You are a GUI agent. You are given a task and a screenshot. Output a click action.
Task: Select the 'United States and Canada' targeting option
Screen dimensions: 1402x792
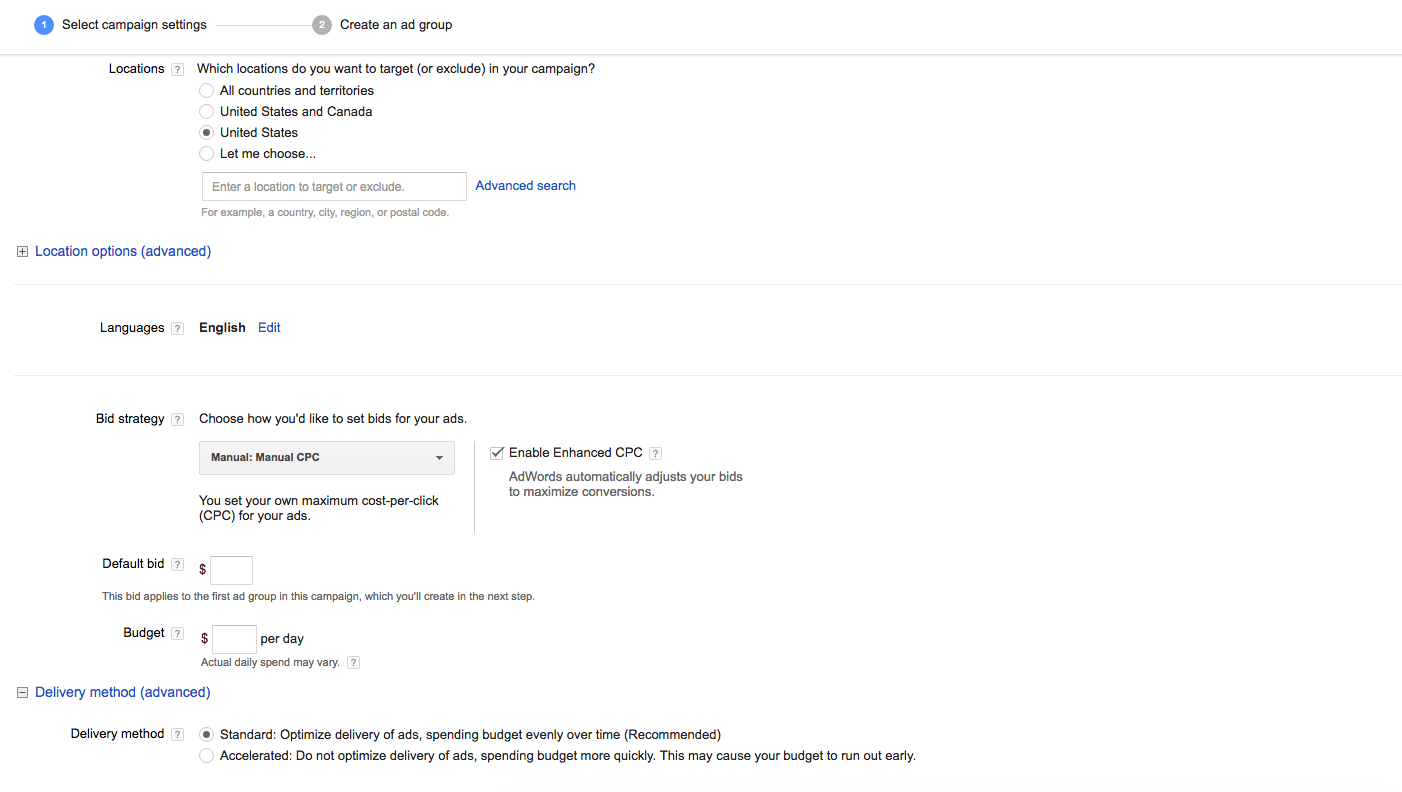coord(206,111)
